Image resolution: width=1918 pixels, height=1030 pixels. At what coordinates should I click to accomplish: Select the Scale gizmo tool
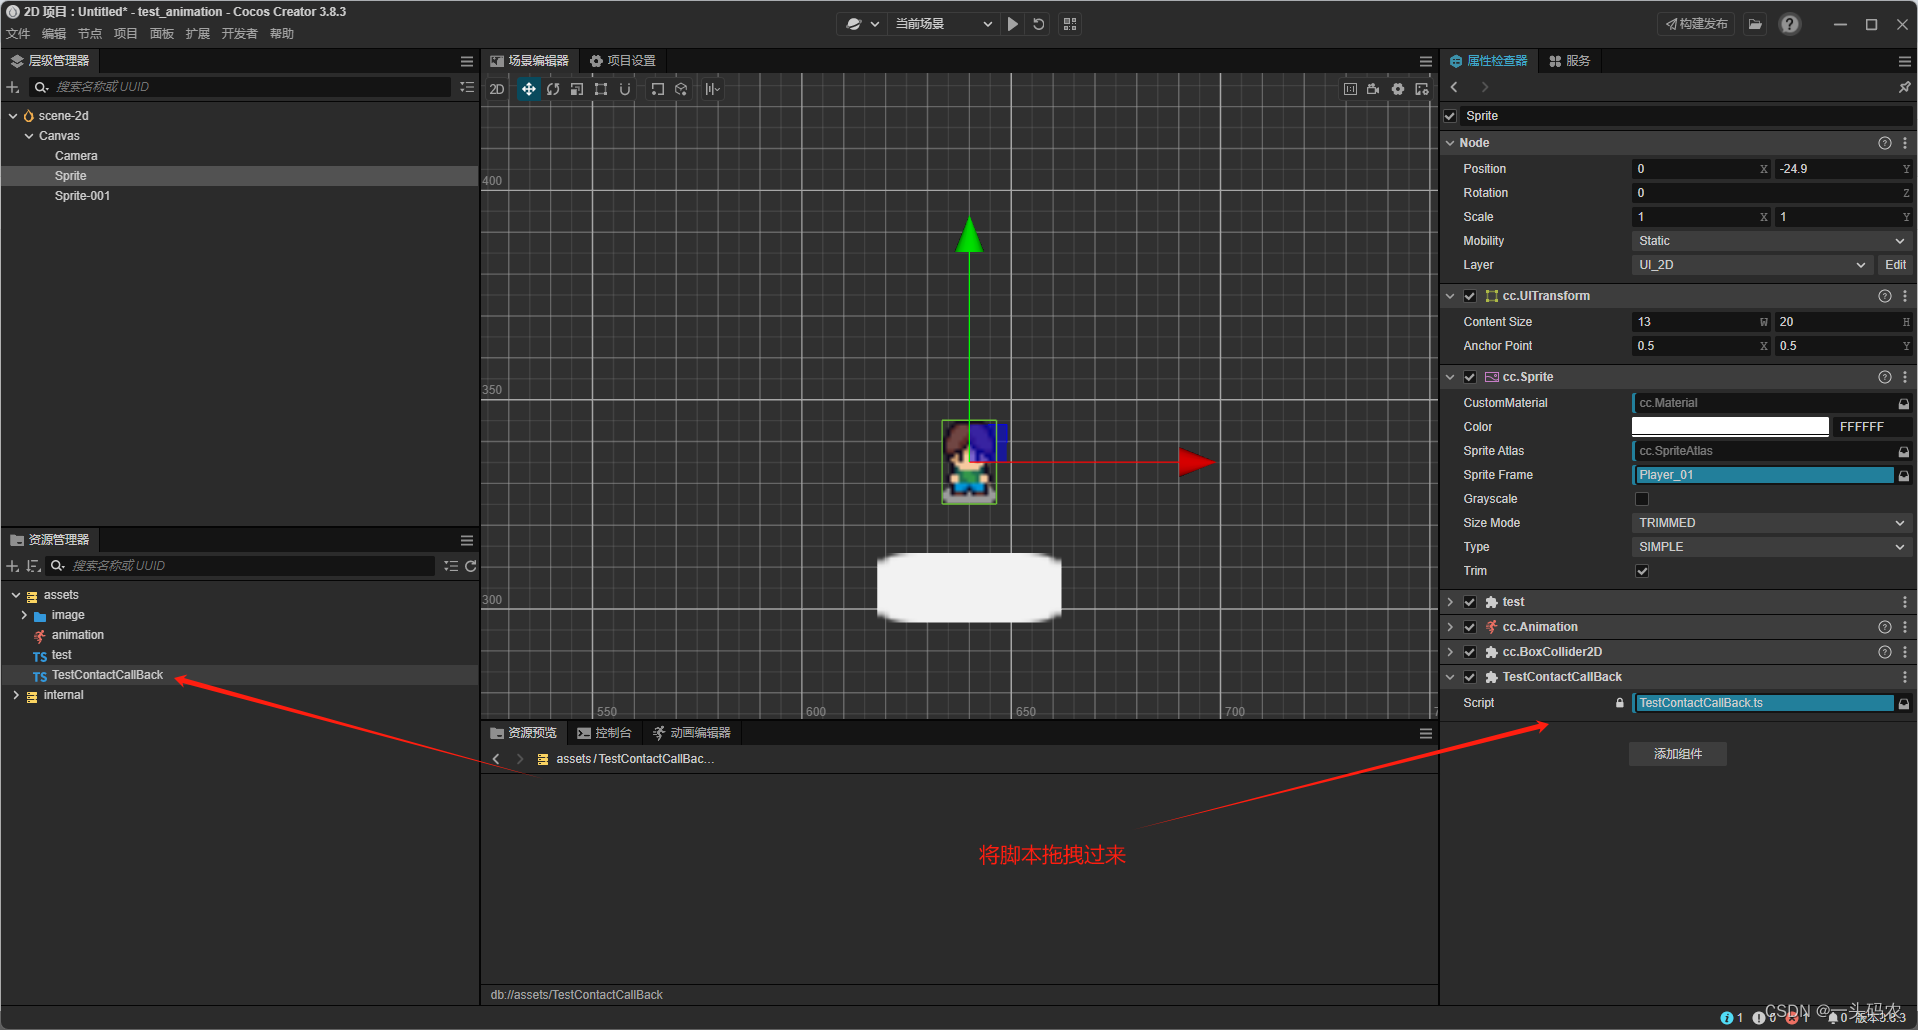click(577, 89)
